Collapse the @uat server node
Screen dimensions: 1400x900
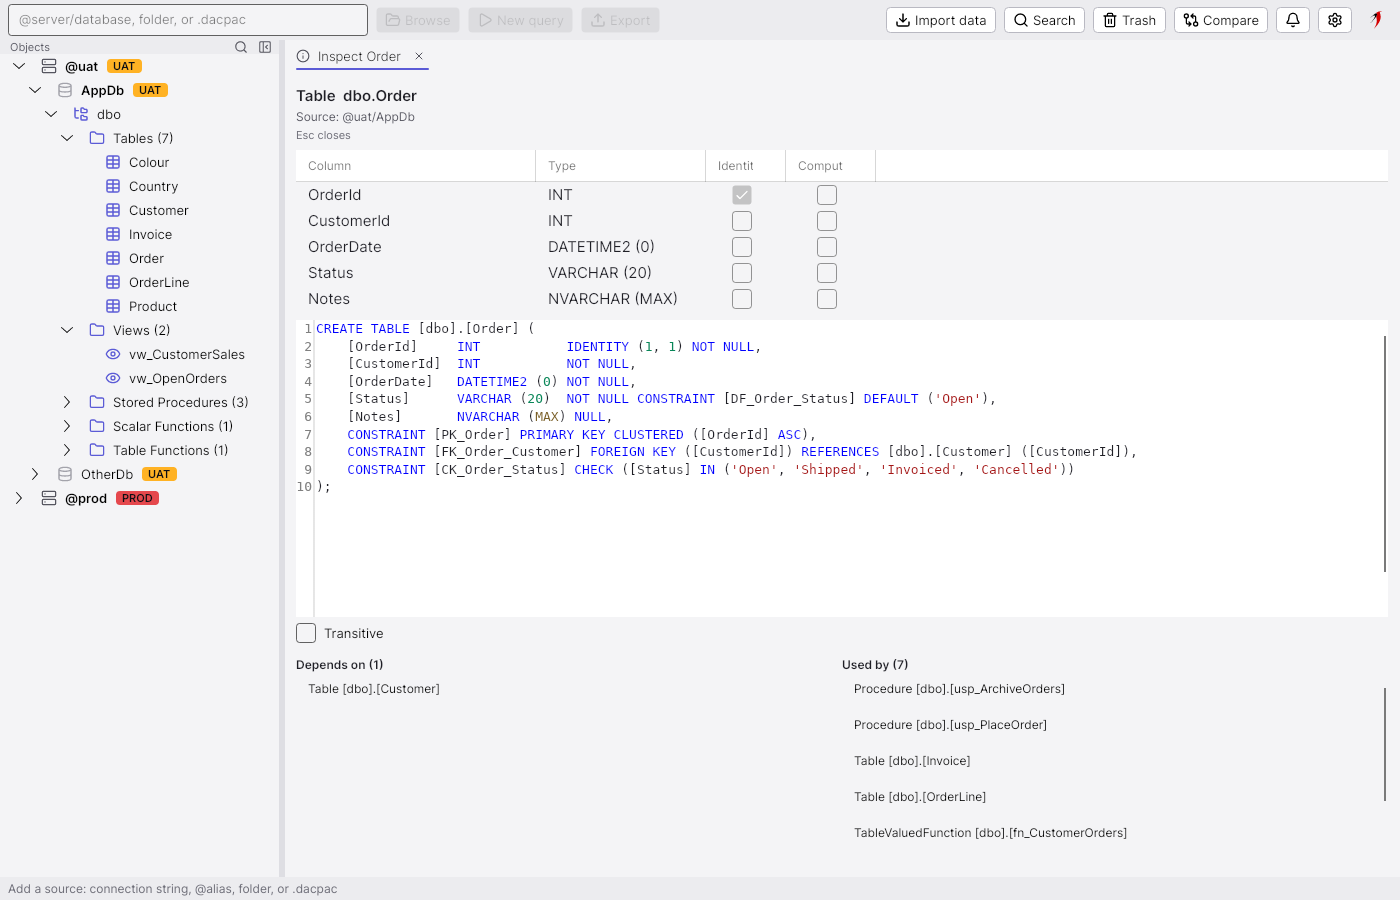tap(19, 66)
